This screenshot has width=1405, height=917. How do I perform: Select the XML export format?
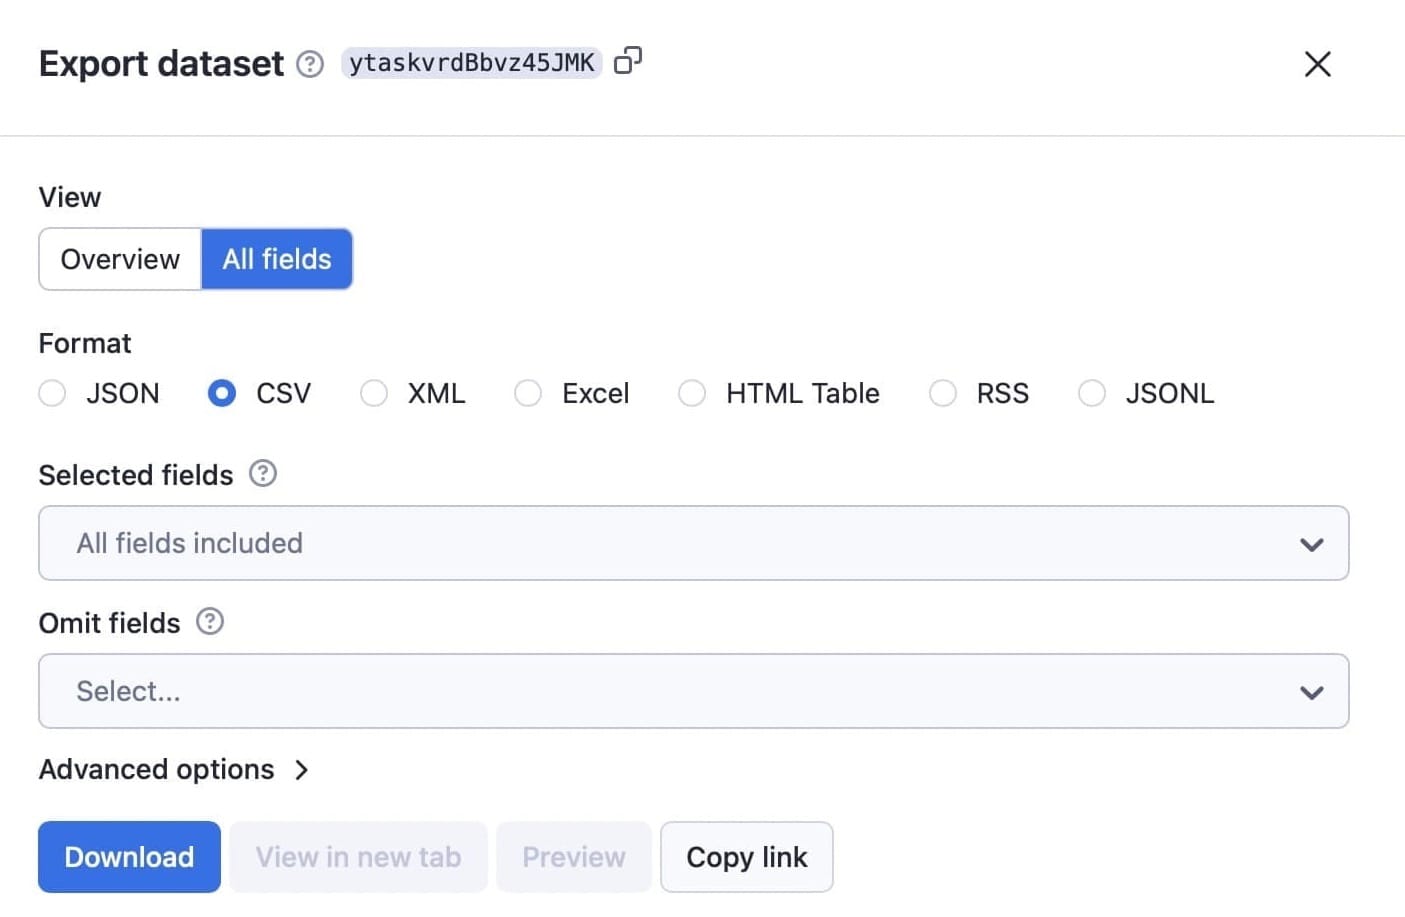373,393
